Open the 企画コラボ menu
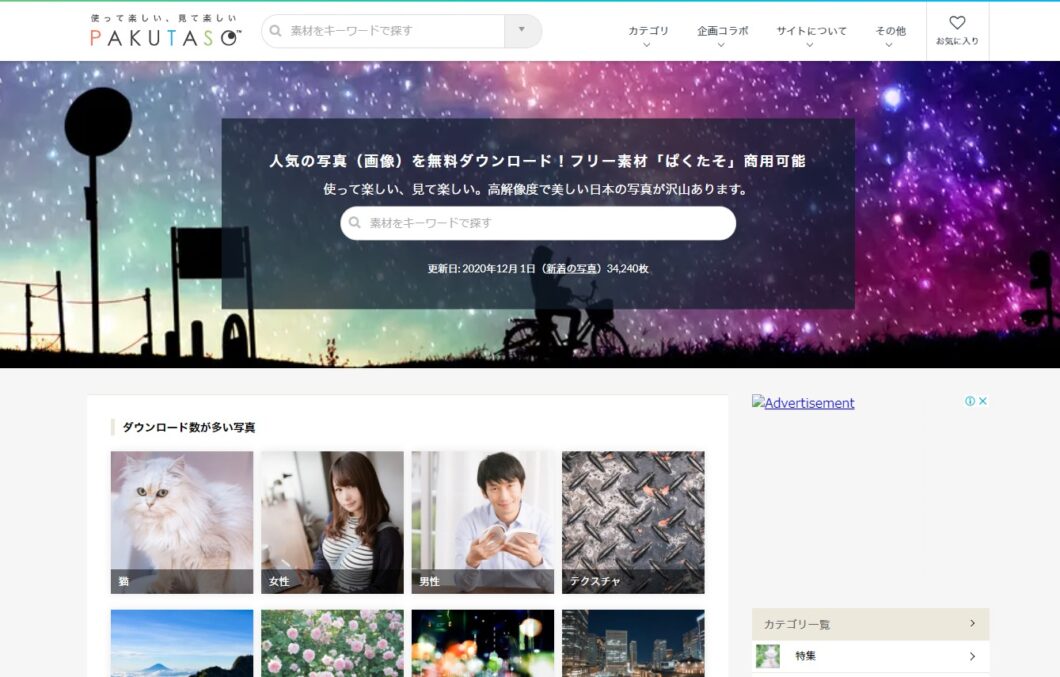1060x677 pixels. click(x=722, y=31)
